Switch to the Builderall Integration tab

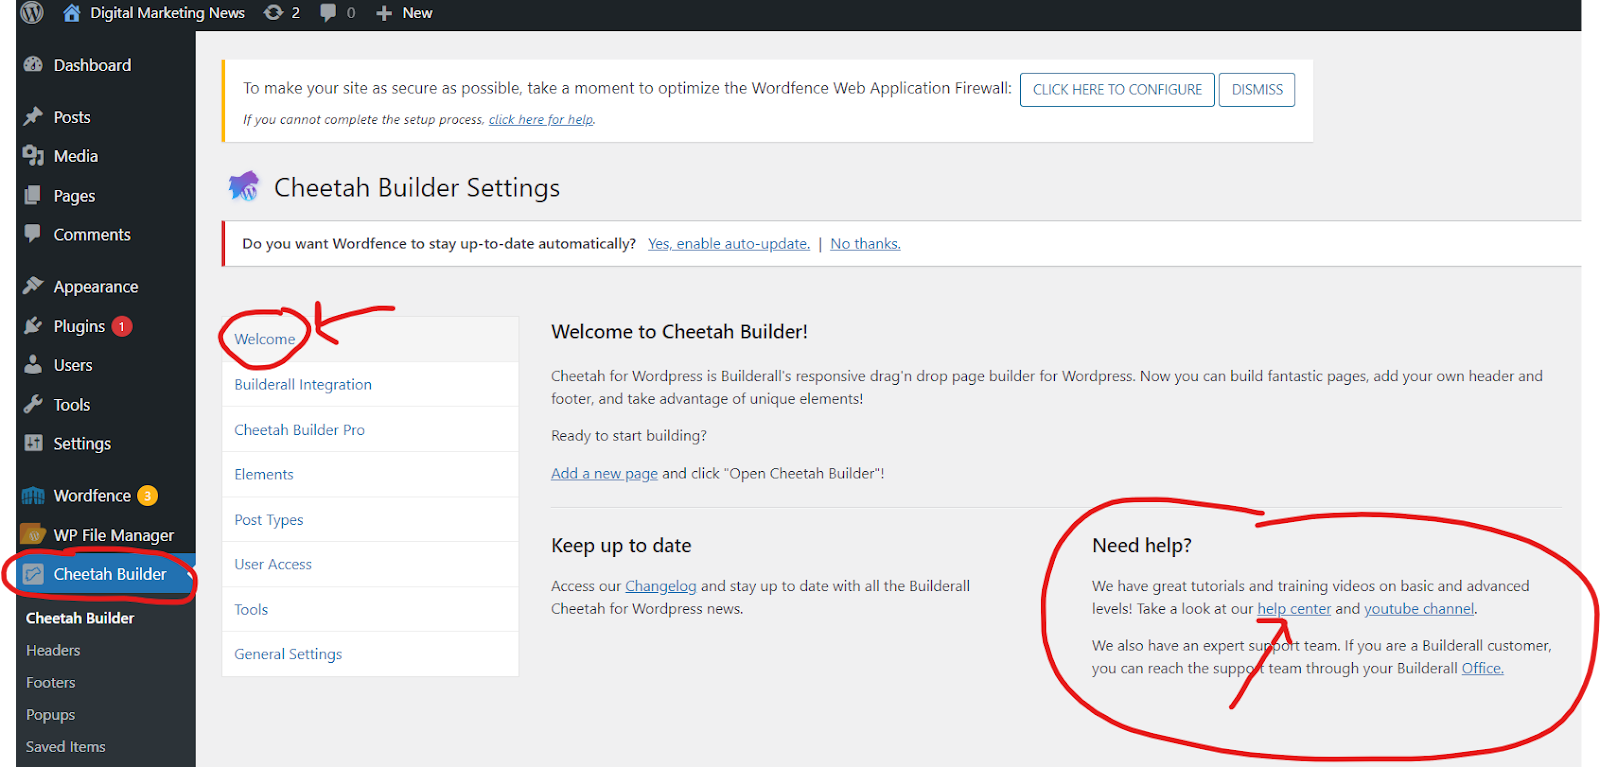tap(370, 384)
